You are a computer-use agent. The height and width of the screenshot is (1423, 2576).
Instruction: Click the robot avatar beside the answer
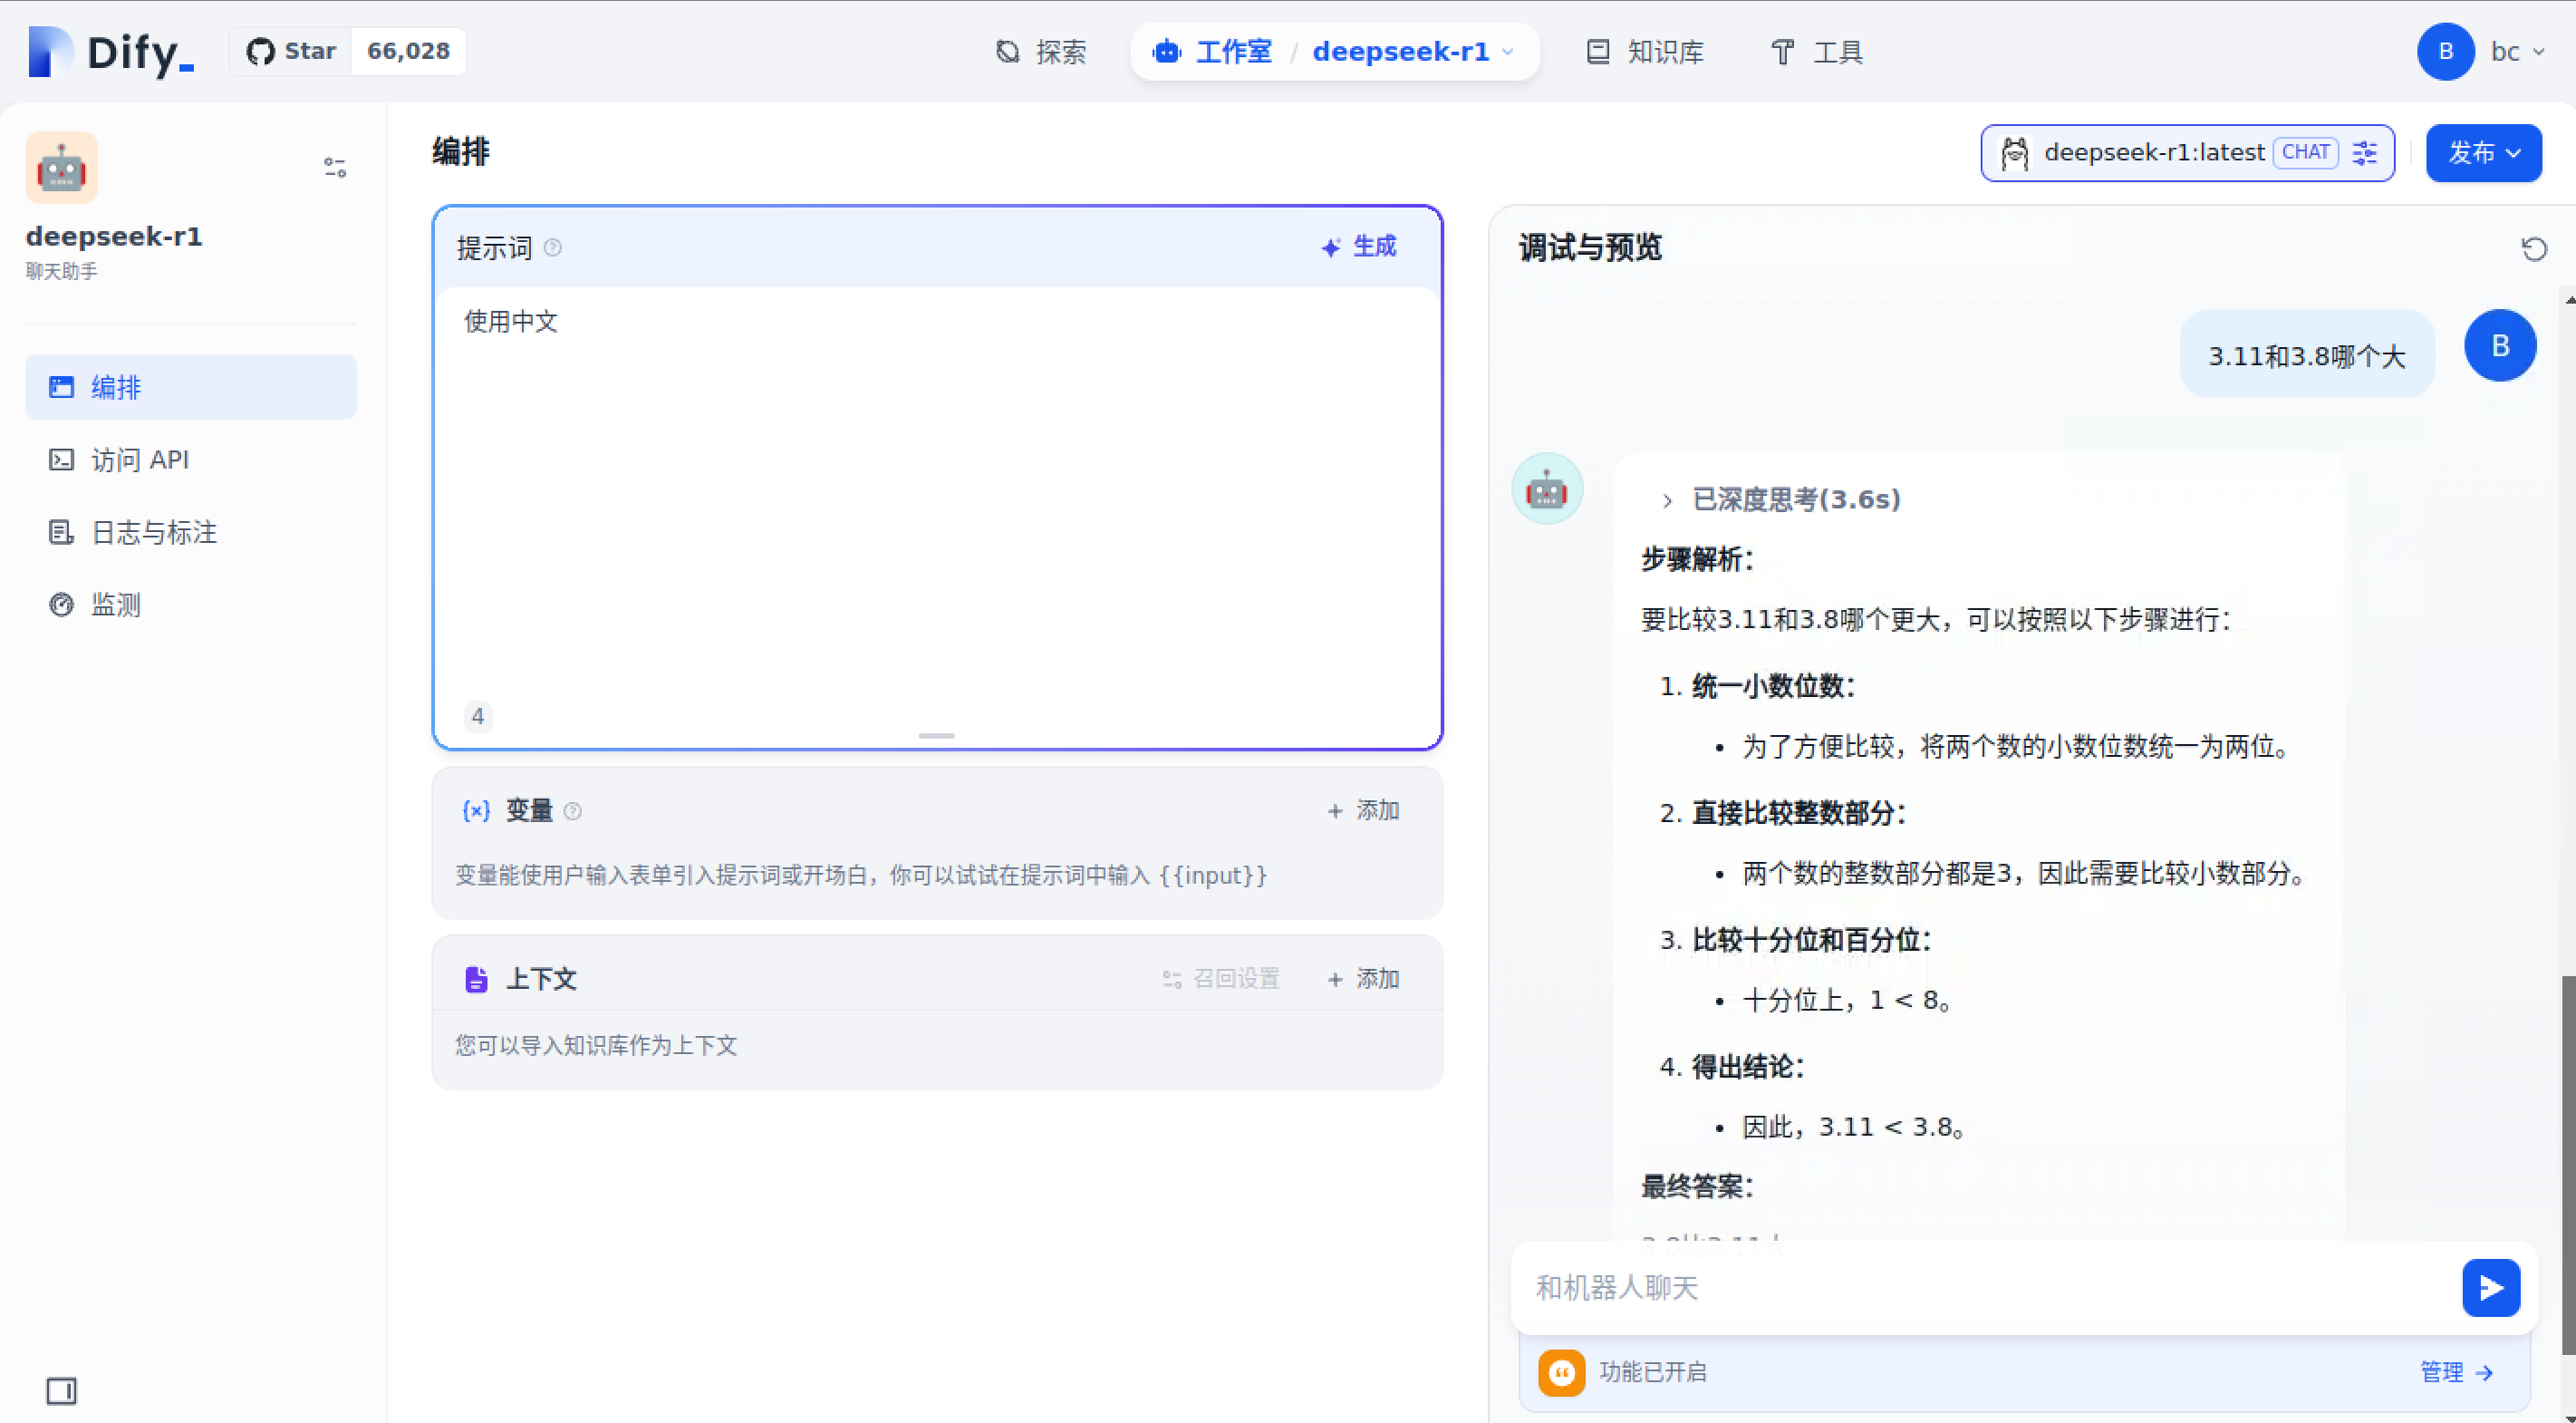tap(1547, 489)
